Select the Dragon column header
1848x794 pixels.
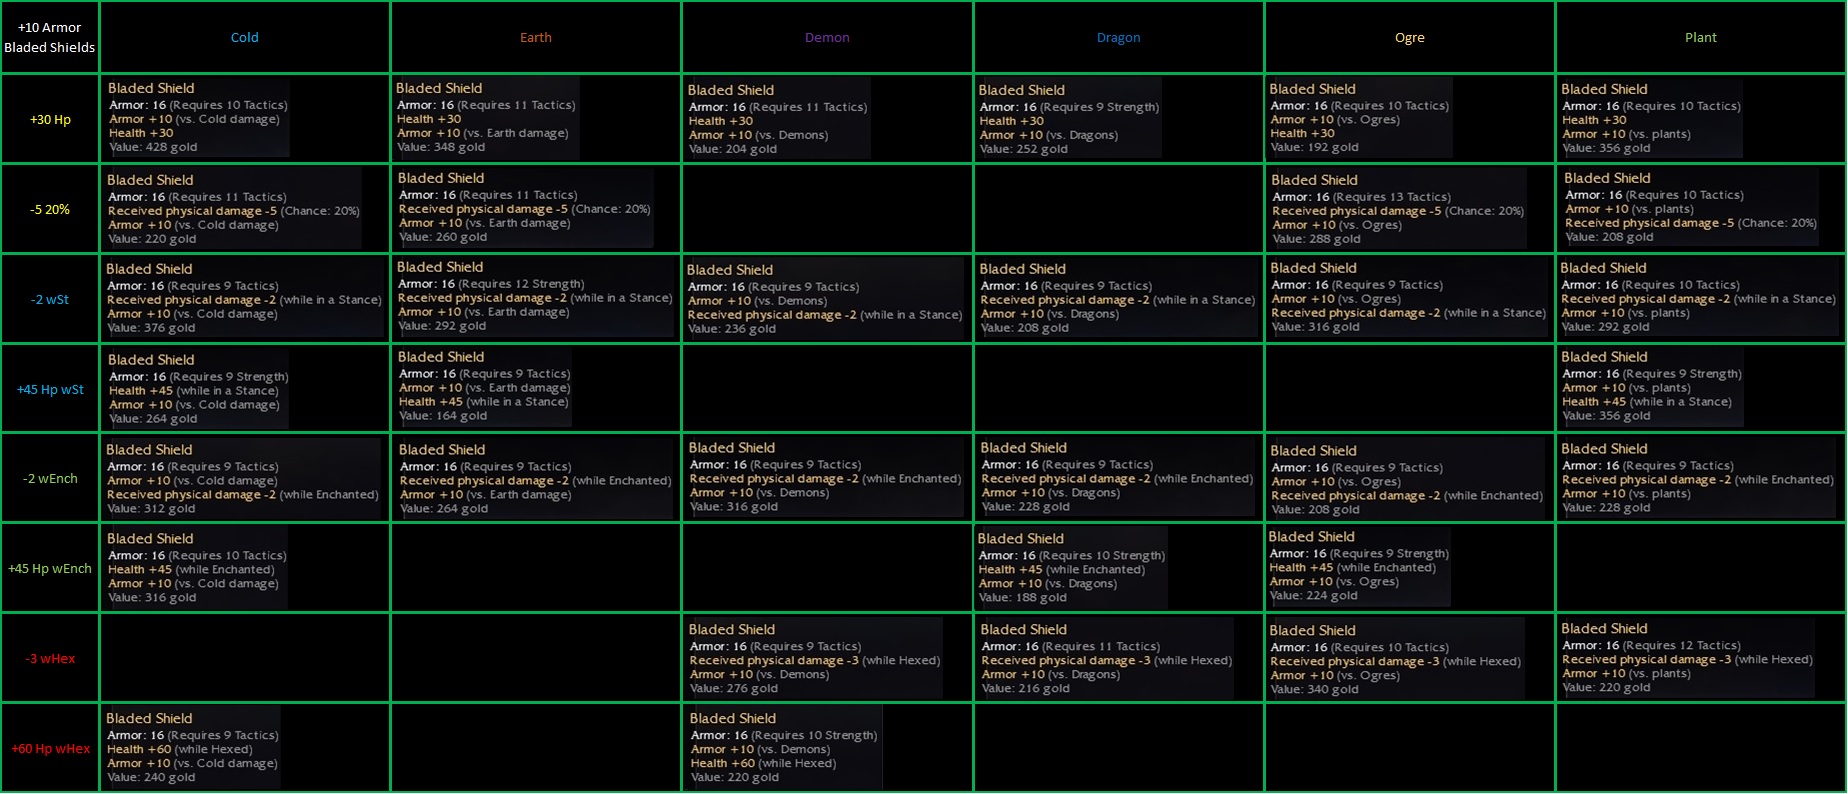1118,38
